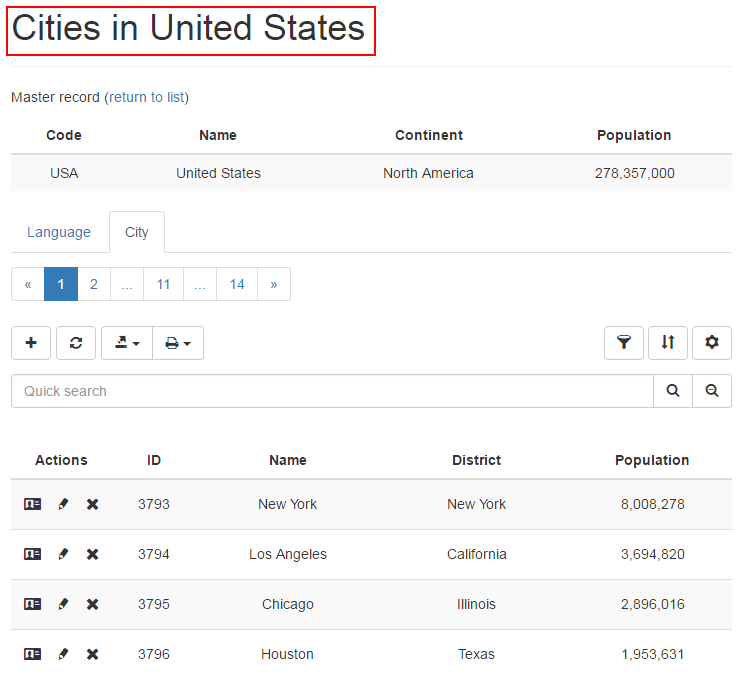Screen dimensions: 742x678
Task: Delete the Chicago row
Action: coord(92,604)
